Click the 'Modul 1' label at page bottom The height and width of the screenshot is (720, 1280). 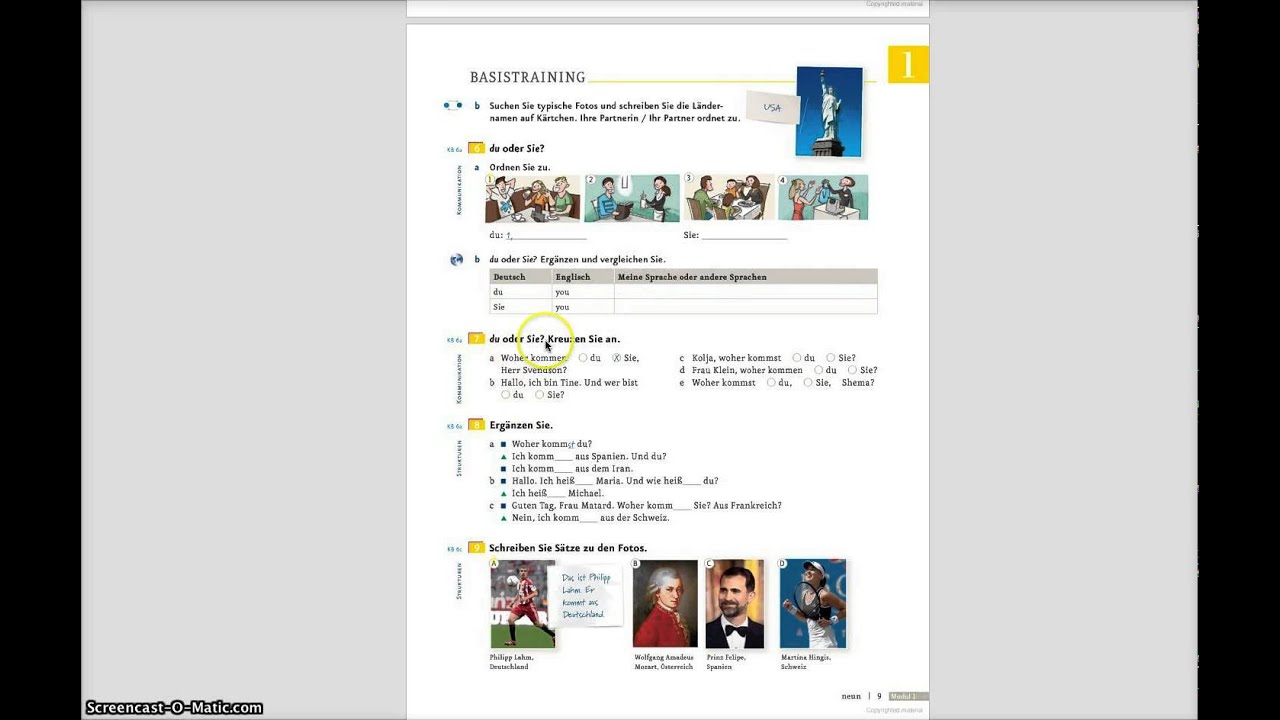908,696
